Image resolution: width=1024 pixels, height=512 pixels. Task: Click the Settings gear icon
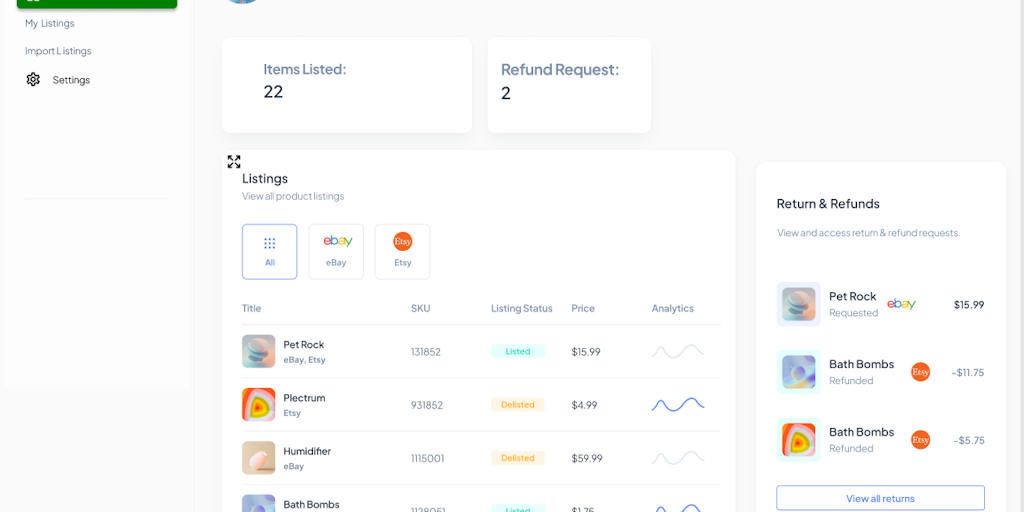click(33, 80)
